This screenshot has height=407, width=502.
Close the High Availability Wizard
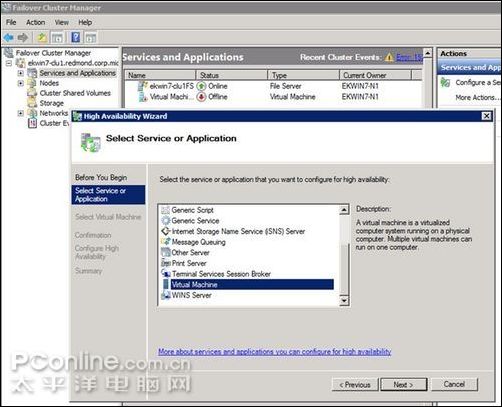pos(486,116)
